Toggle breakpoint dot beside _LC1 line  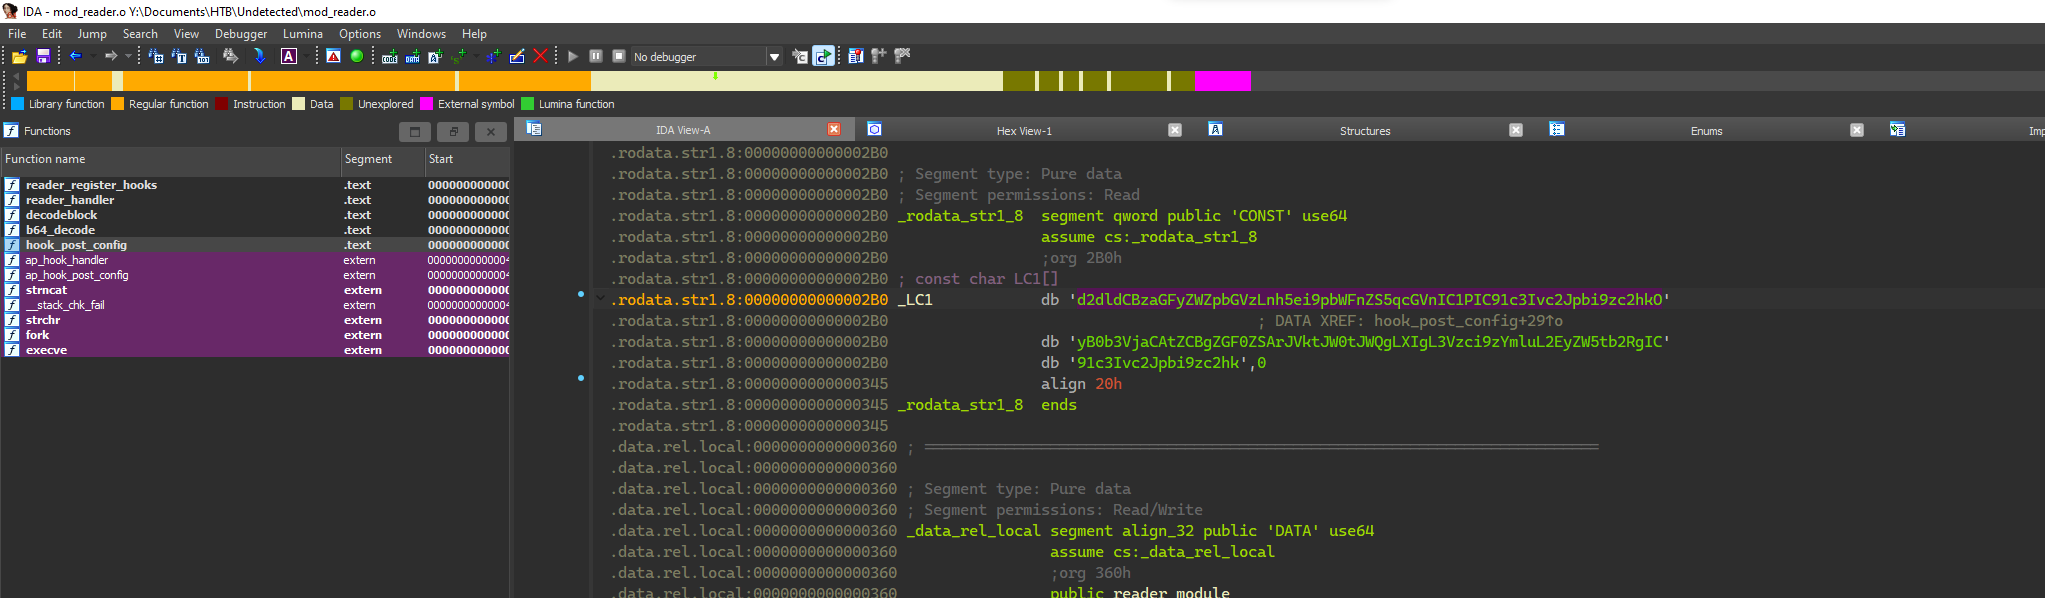581,294
